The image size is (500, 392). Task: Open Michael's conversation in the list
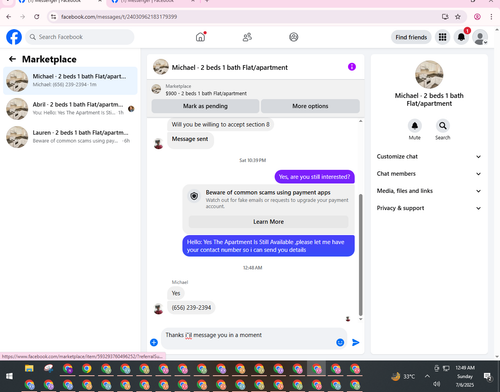coord(70,81)
